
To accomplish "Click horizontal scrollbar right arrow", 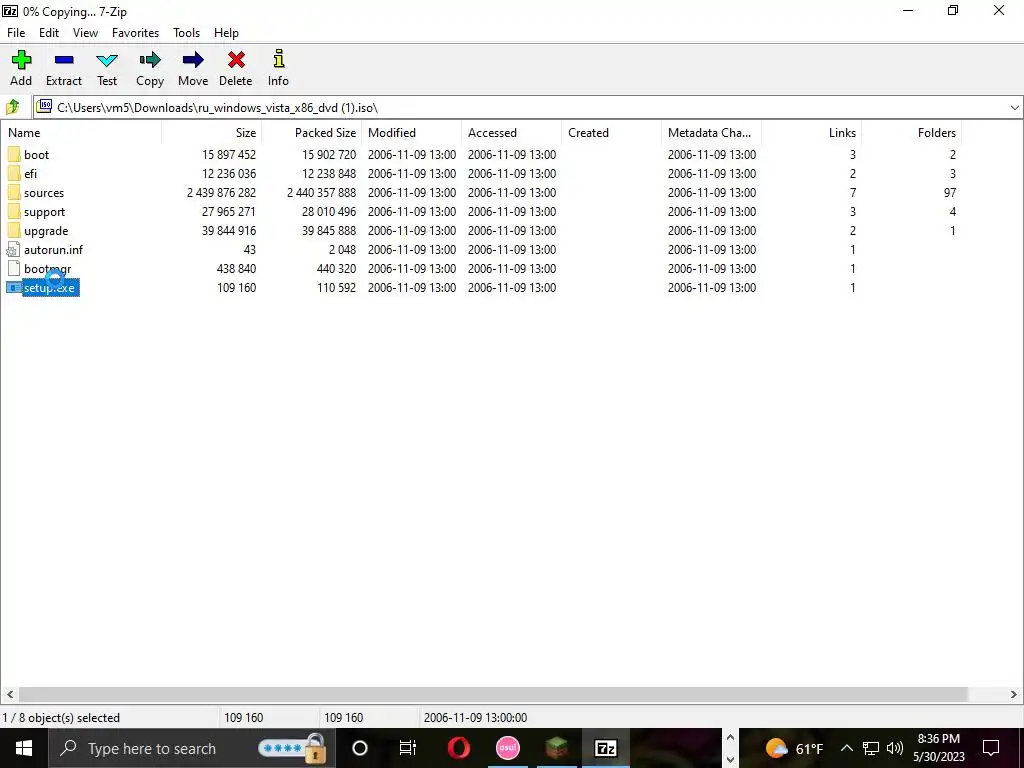I will pos(1014,694).
